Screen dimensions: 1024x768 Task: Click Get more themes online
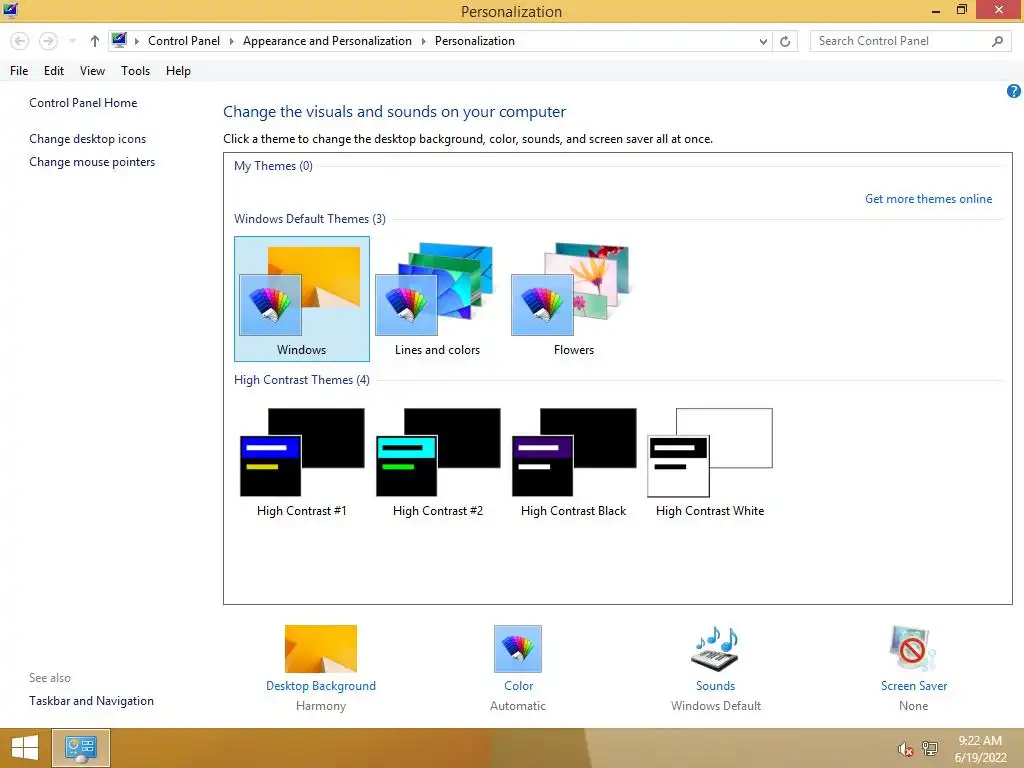(x=928, y=199)
